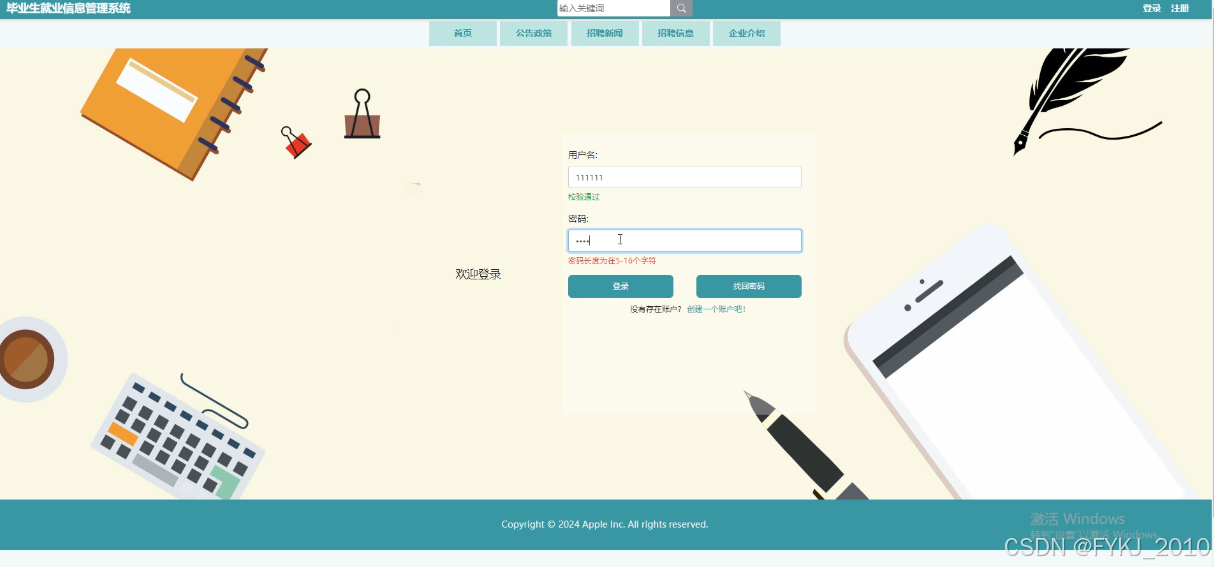Click the 密码 label
Image resolution: width=1214 pixels, height=567 pixels.
tap(578, 218)
